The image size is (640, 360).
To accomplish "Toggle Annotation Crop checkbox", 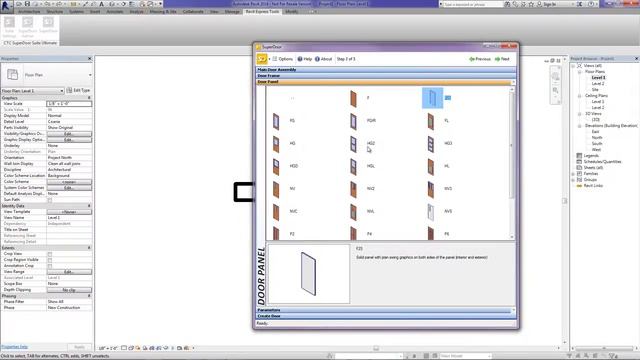I will tap(50, 266).
